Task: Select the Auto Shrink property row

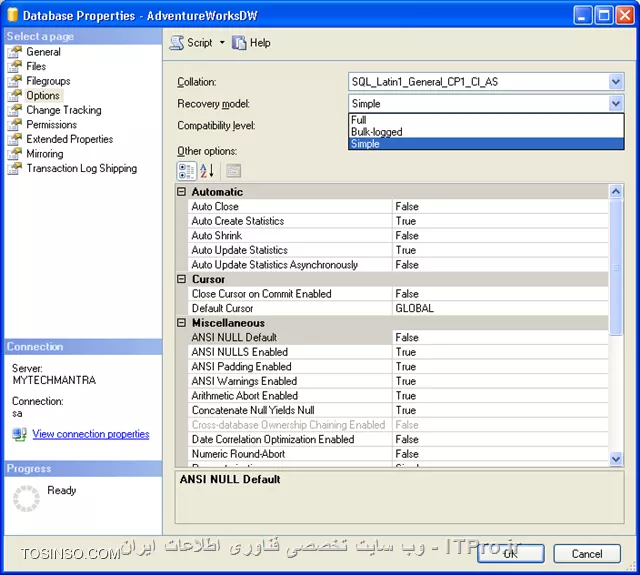Action: click(x=398, y=235)
